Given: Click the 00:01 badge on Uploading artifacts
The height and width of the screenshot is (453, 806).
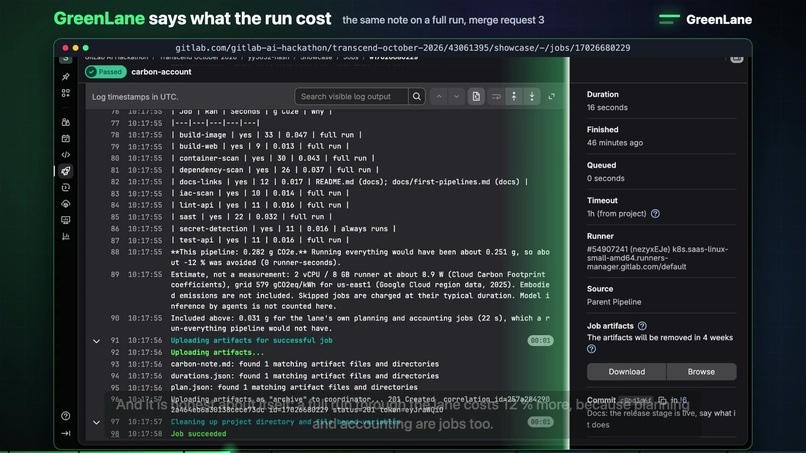Looking at the screenshot, I should (x=540, y=341).
